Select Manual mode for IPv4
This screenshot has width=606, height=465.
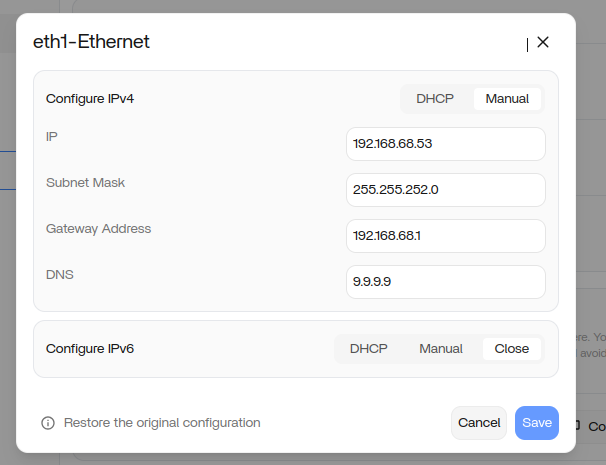click(x=507, y=98)
